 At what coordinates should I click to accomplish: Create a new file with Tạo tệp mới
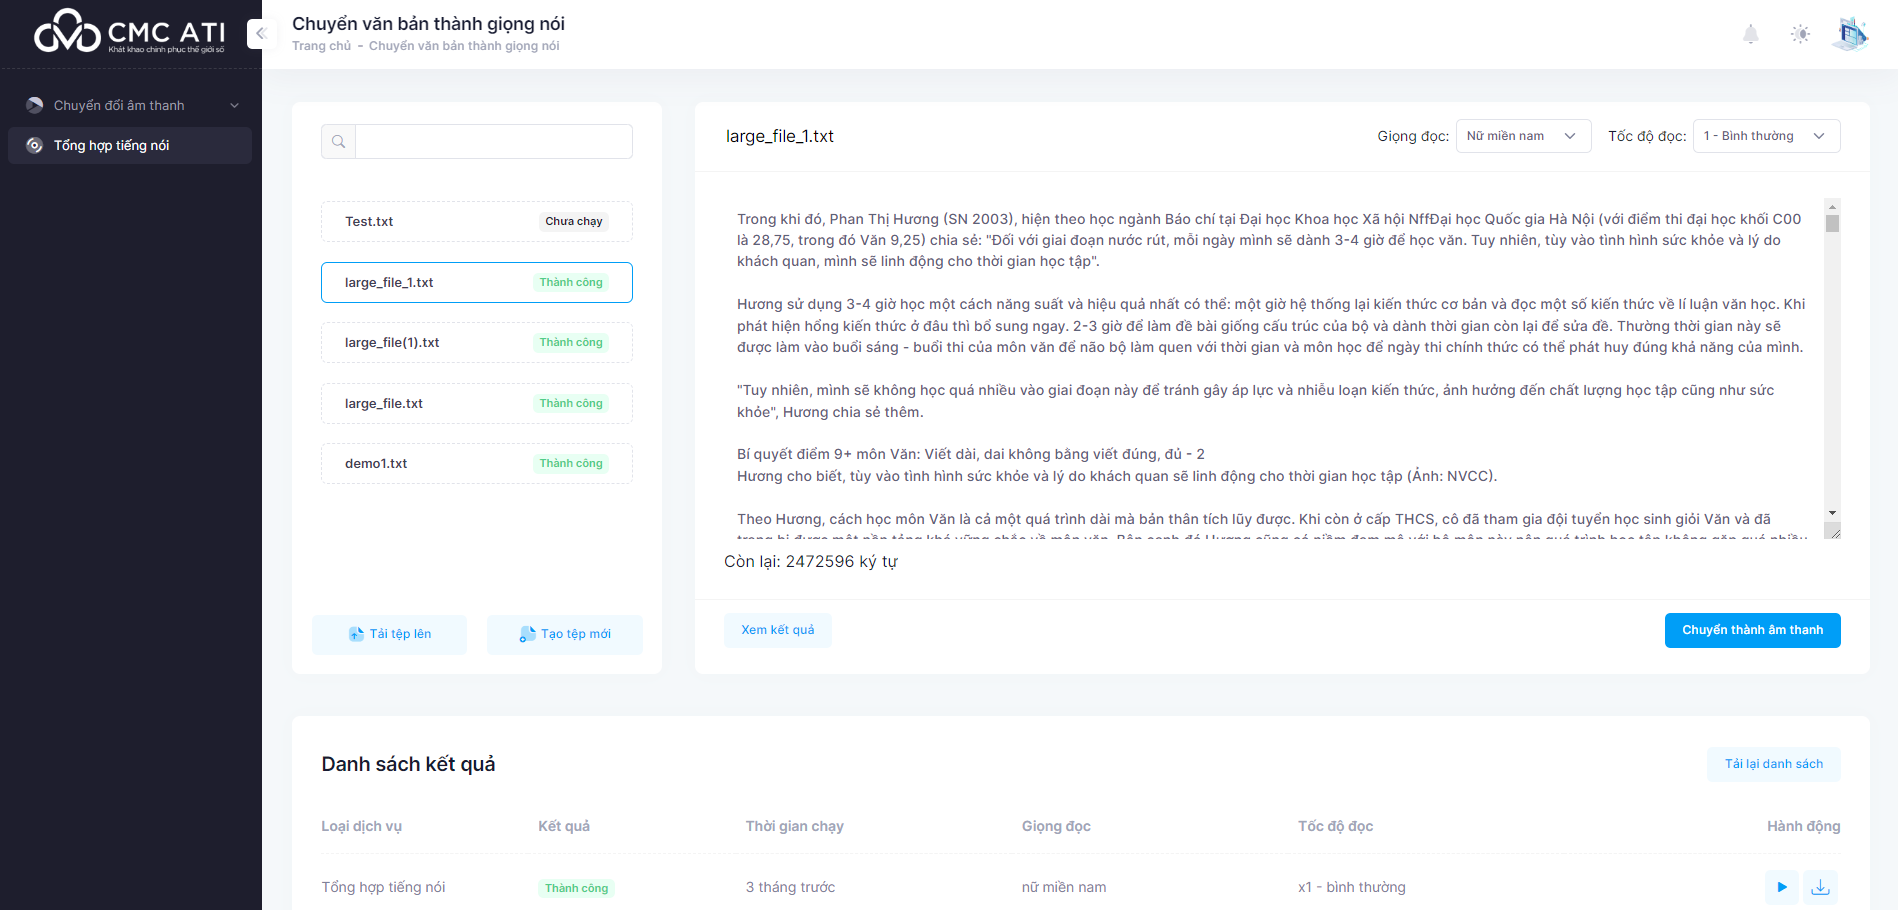click(x=564, y=634)
